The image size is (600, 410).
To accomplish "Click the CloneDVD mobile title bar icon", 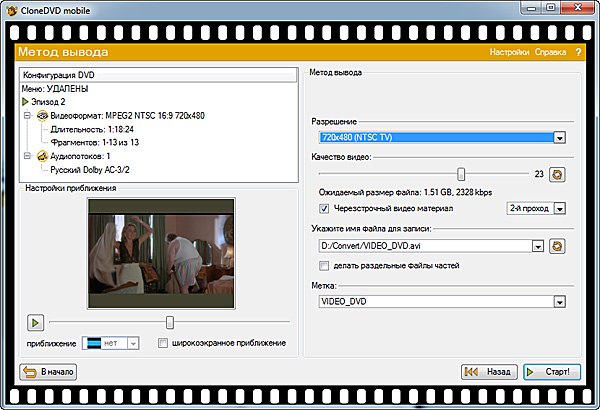I will point(9,8).
